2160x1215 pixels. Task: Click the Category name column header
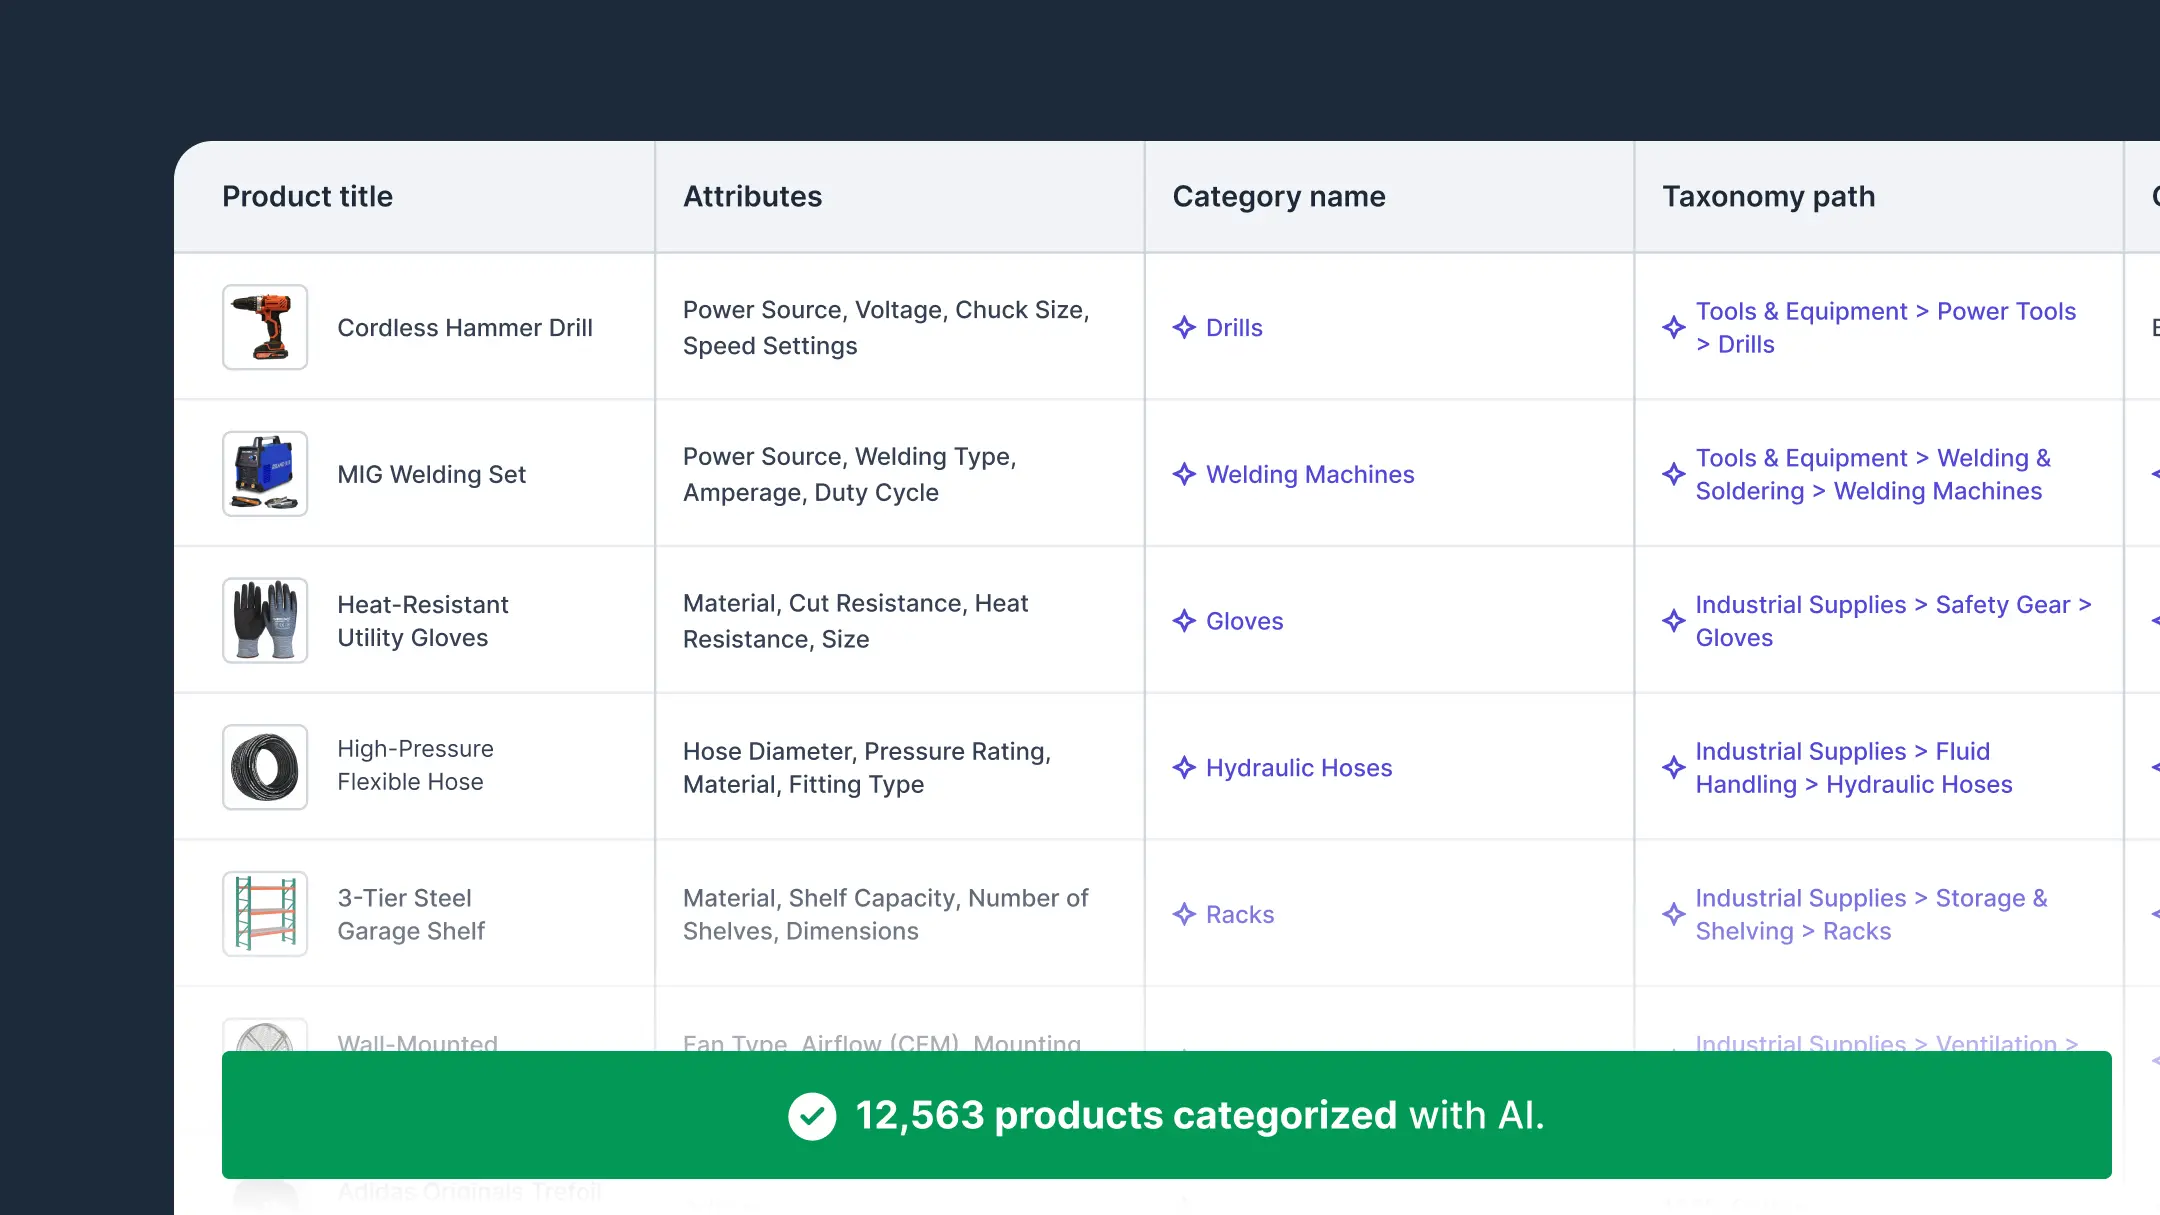[1279, 196]
